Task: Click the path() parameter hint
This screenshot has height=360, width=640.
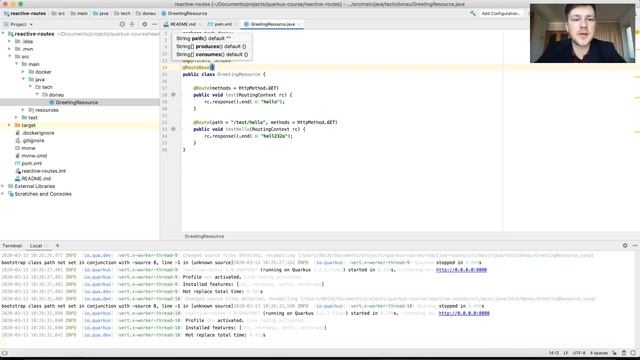Action: (x=203, y=38)
